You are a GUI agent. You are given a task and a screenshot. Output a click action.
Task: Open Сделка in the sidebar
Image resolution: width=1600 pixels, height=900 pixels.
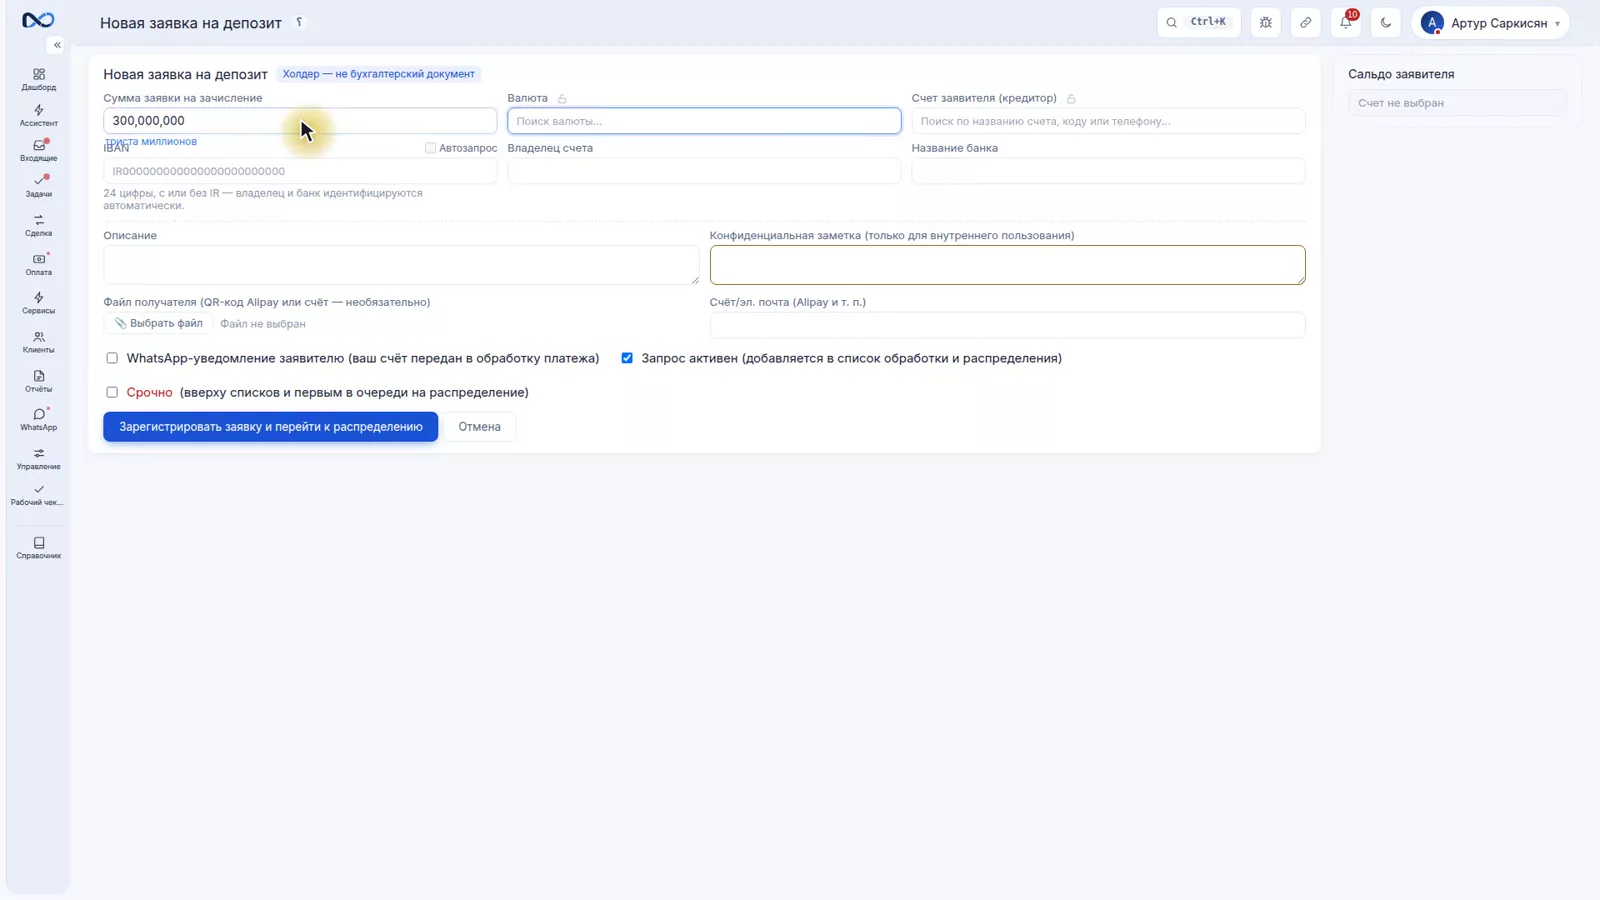tap(39, 225)
